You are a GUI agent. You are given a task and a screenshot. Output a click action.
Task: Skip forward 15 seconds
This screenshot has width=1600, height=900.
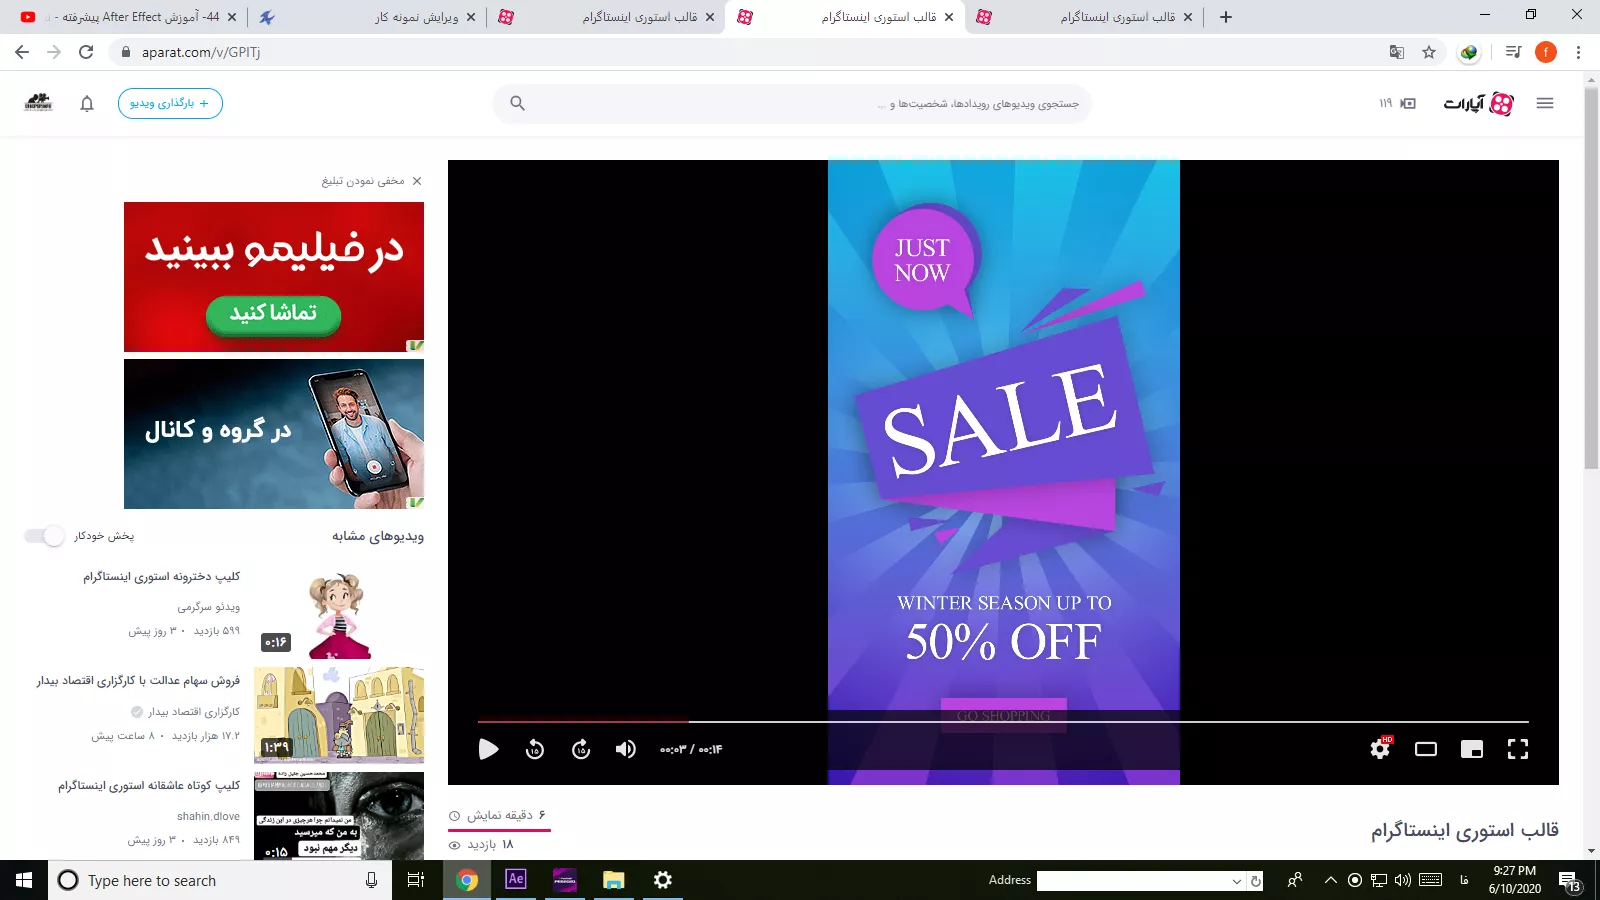tap(581, 749)
